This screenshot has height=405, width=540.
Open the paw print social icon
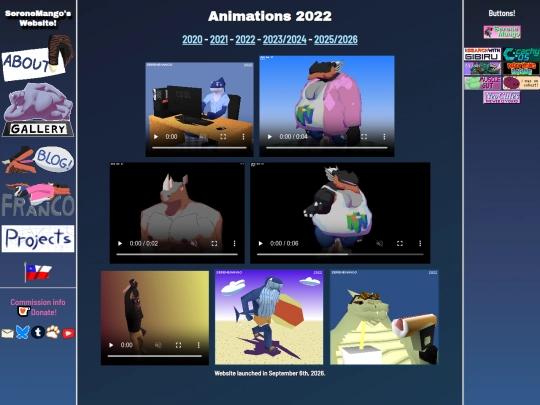tap(53, 333)
